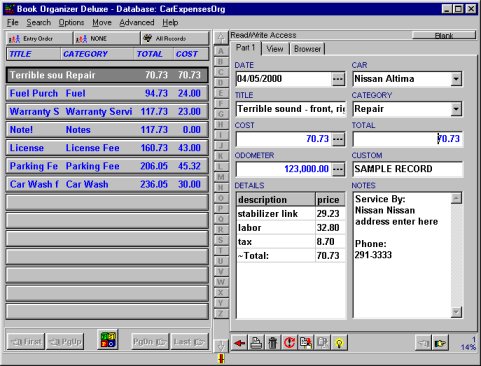Open the CATEGORY dropdown showing Repair
481x366 pixels.
click(x=456, y=109)
